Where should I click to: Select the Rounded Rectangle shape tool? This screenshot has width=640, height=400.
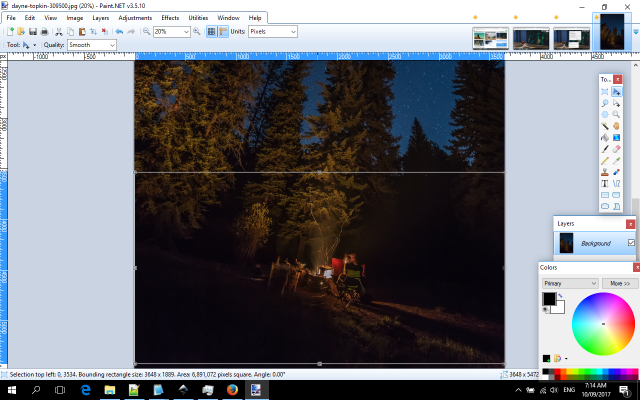pyautogui.click(x=616, y=195)
